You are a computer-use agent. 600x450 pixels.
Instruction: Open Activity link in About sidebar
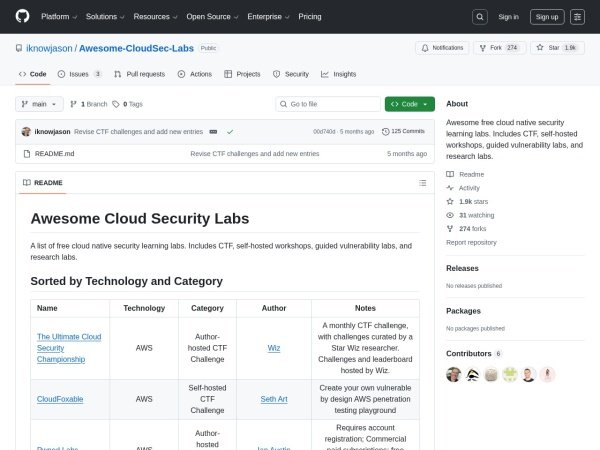pos(463,188)
